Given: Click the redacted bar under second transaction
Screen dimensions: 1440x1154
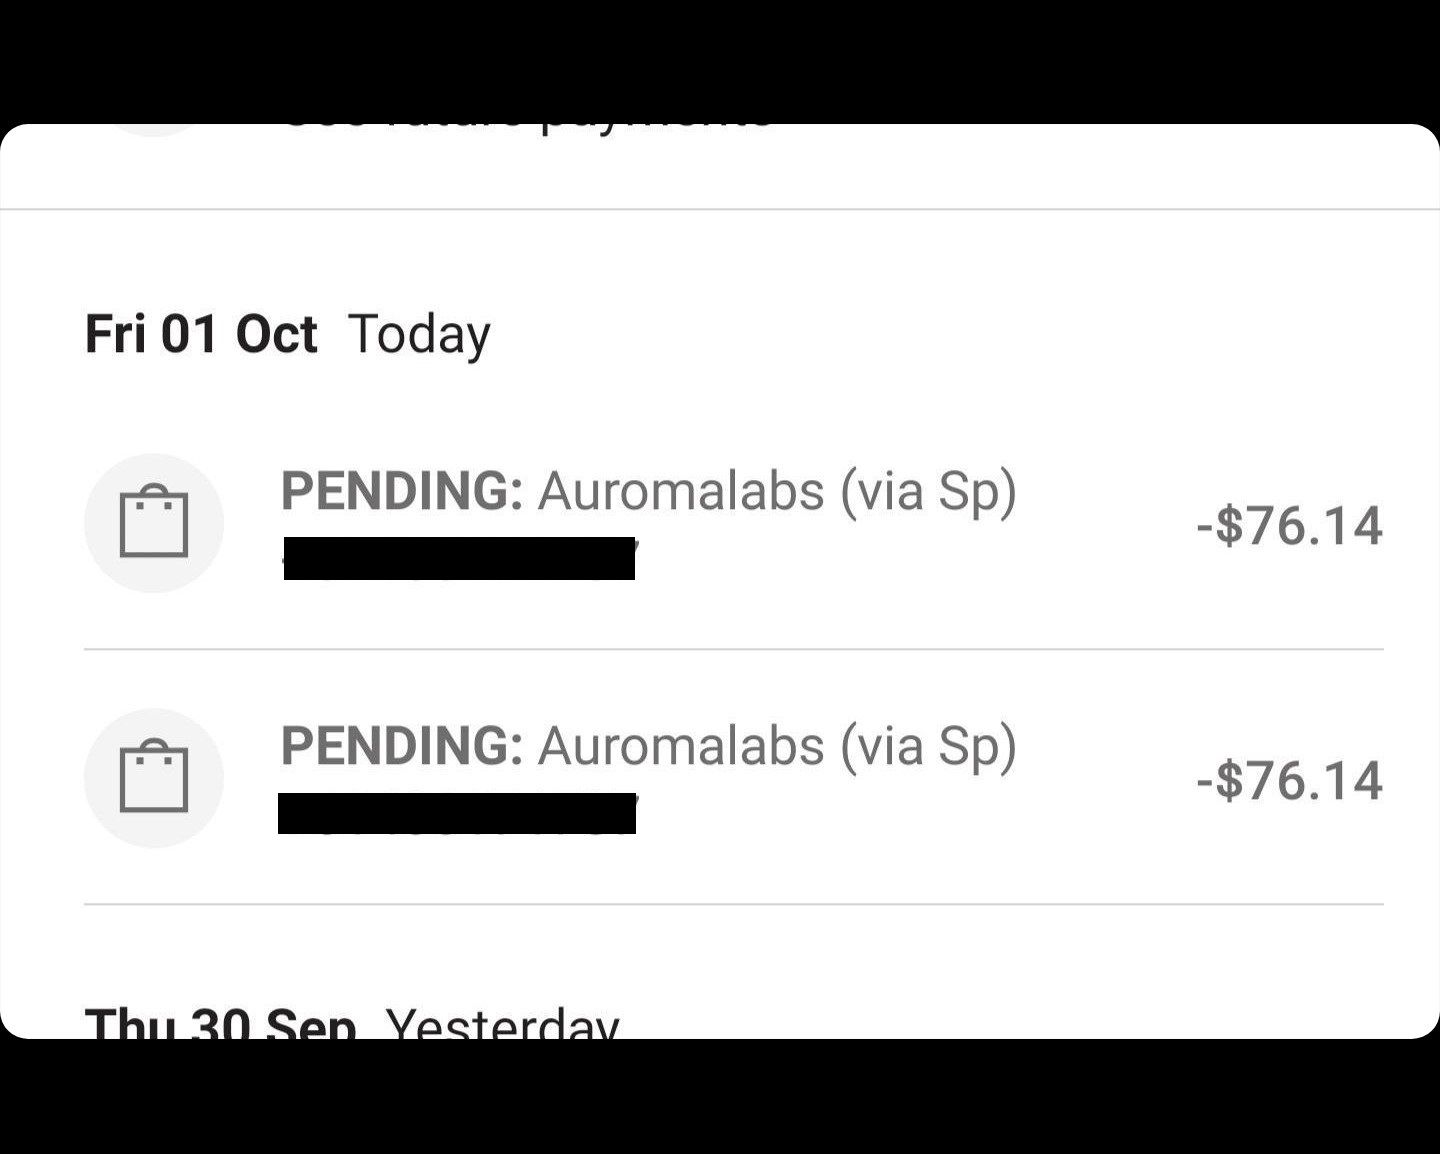Looking at the screenshot, I should point(457,813).
